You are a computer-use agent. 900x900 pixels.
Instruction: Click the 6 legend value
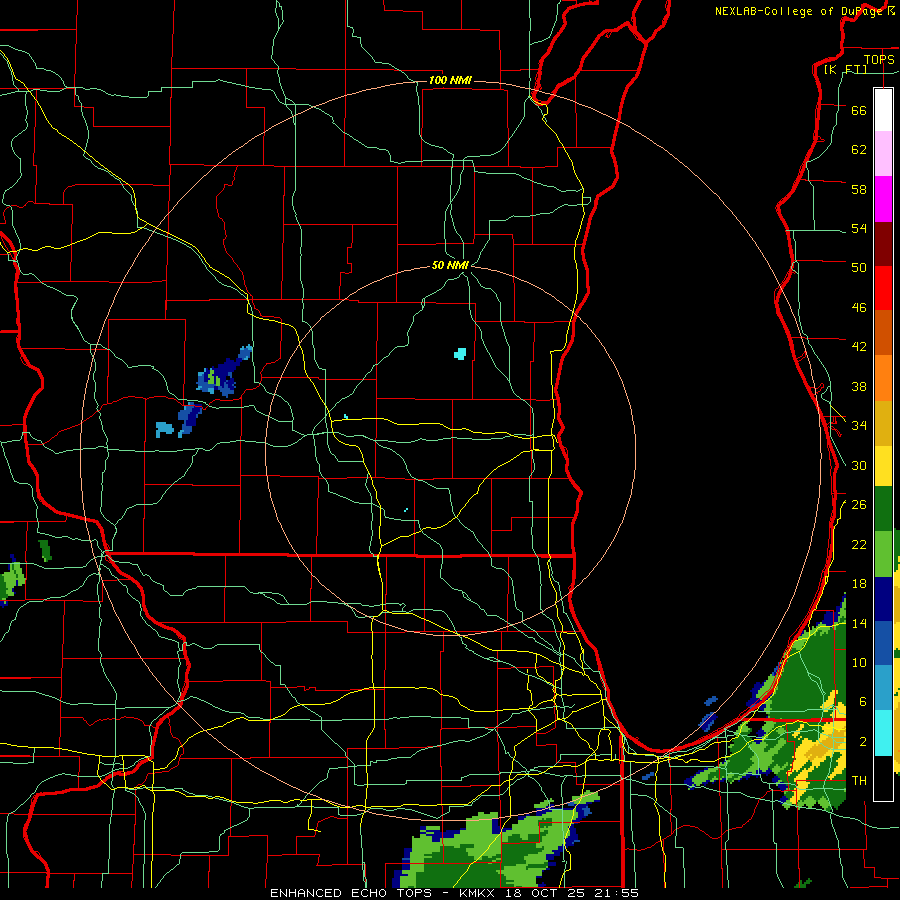point(863,701)
